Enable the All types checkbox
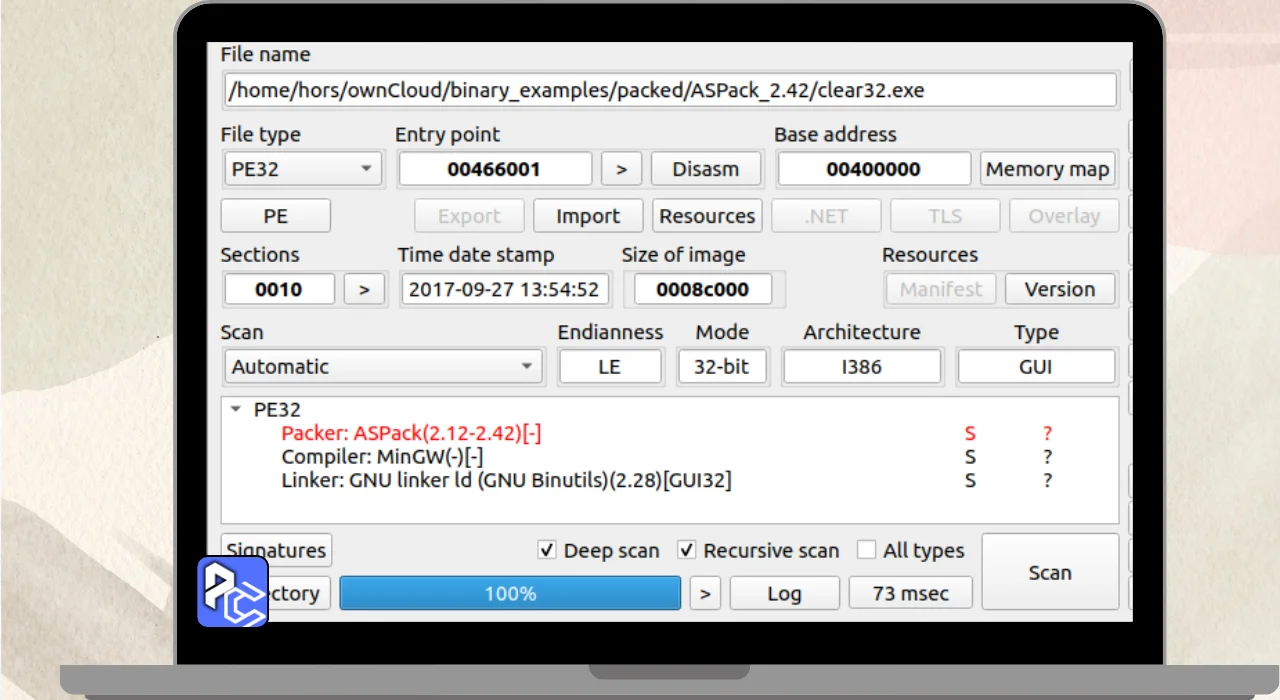The height and width of the screenshot is (700, 1280). (x=866, y=550)
